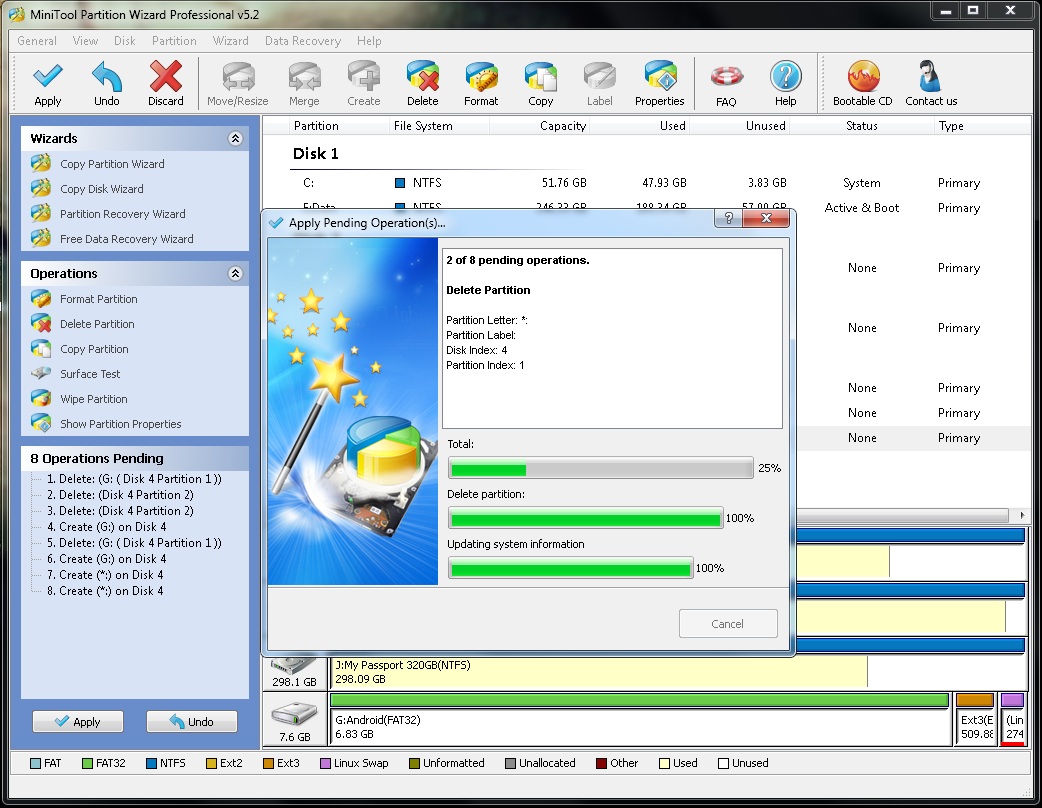Image resolution: width=1042 pixels, height=808 pixels.
Task: Select pending operation 8 Create (*:)
Action: coord(104,591)
